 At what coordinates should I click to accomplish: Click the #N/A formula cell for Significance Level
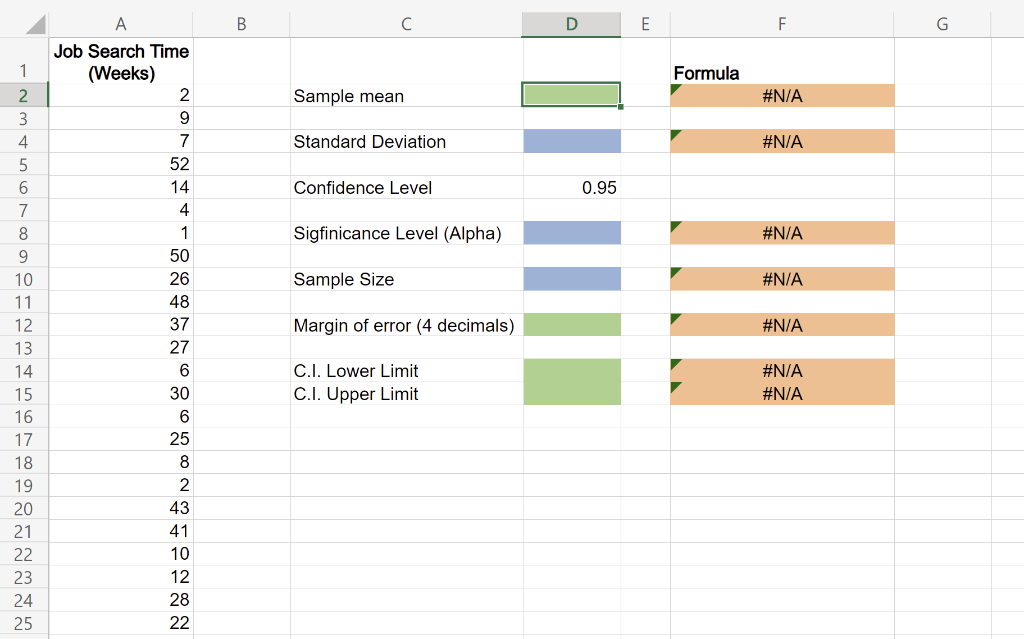click(x=782, y=233)
